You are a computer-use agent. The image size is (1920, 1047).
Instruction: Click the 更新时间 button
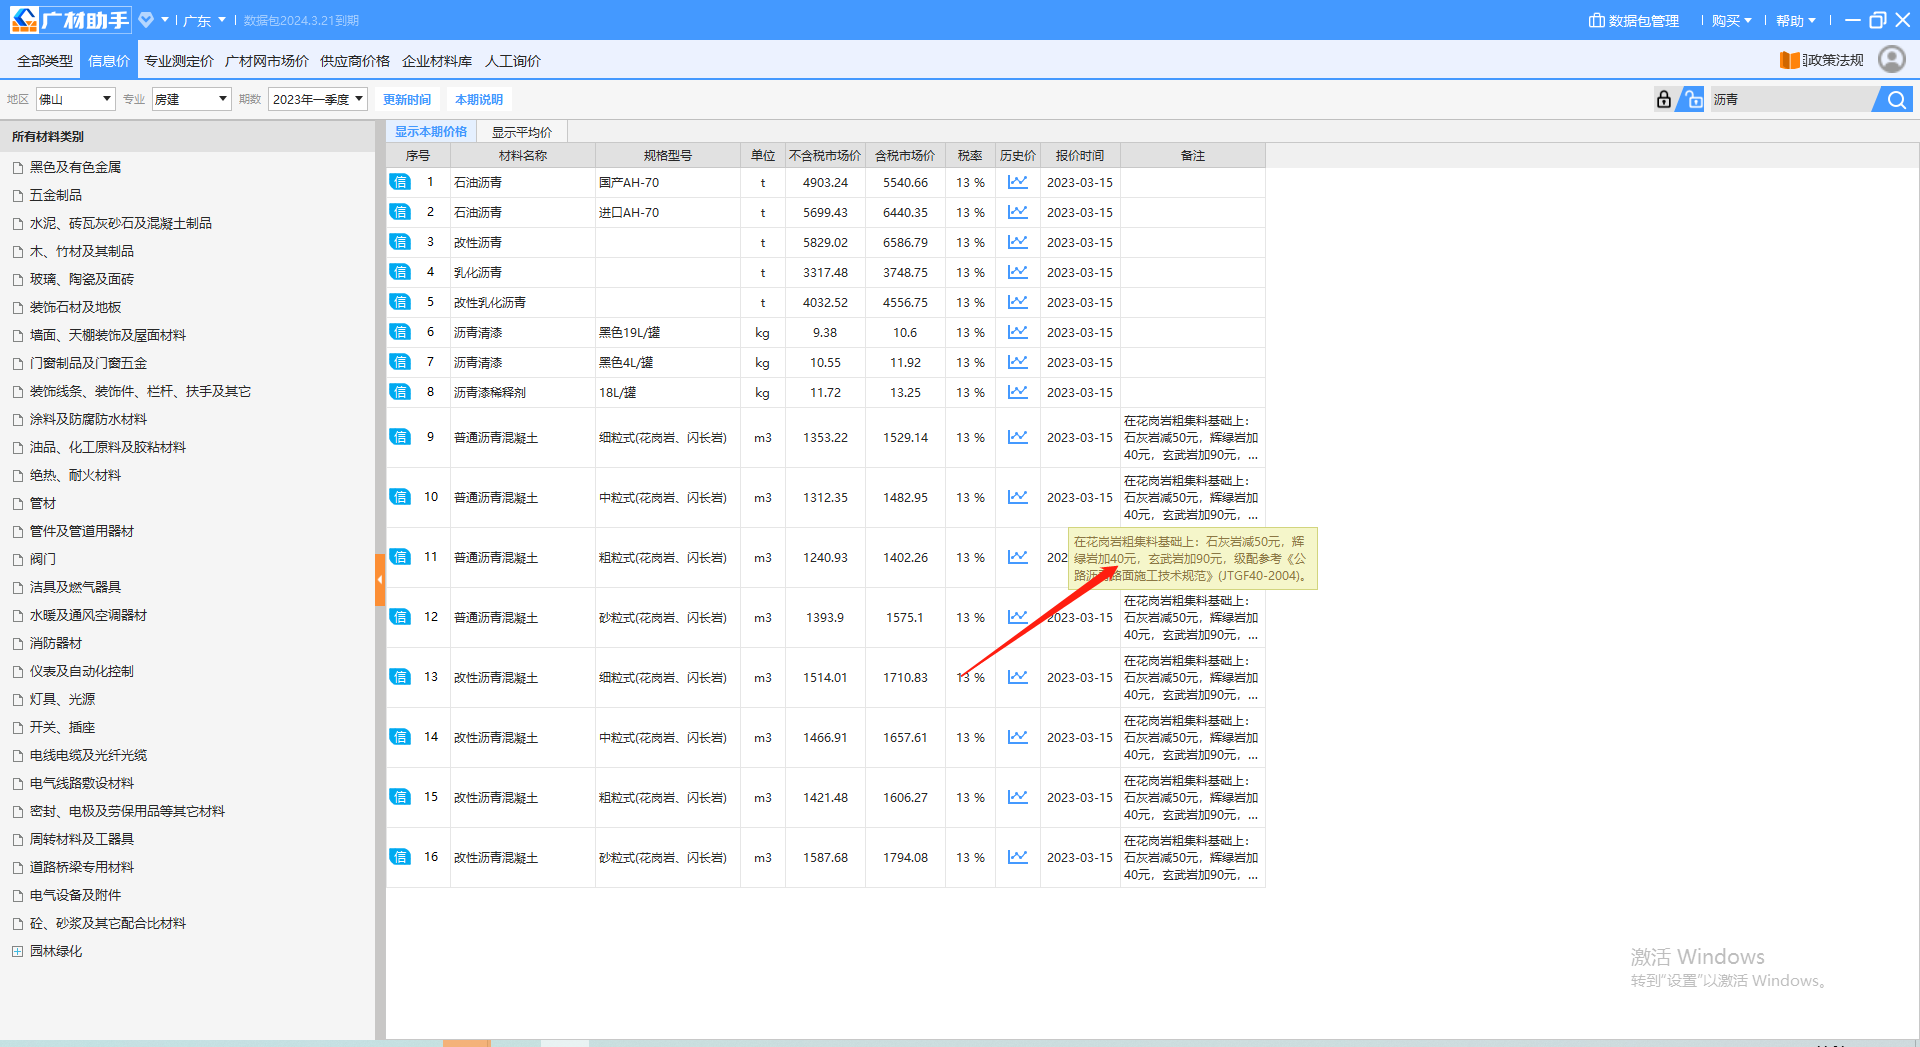click(407, 99)
